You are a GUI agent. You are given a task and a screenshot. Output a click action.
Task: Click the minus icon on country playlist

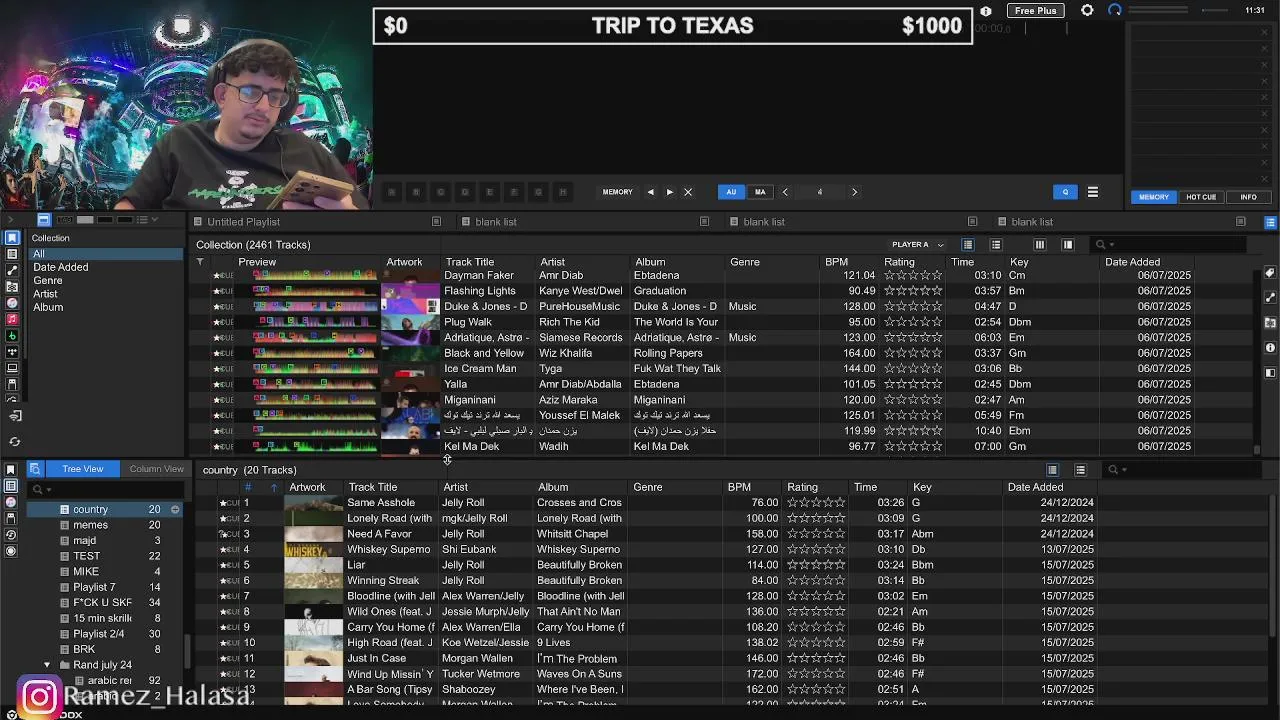pos(175,510)
